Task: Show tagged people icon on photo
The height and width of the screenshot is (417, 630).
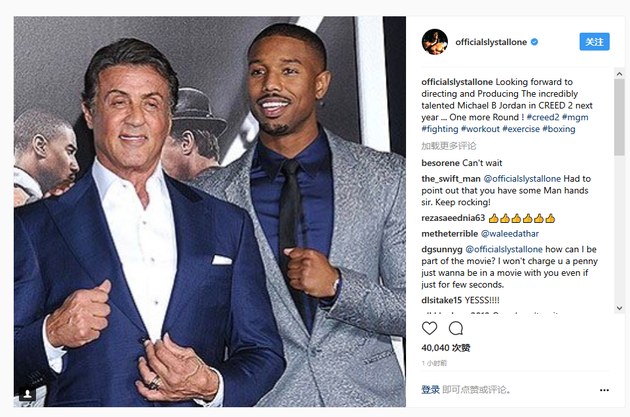Action: tap(27, 394)
